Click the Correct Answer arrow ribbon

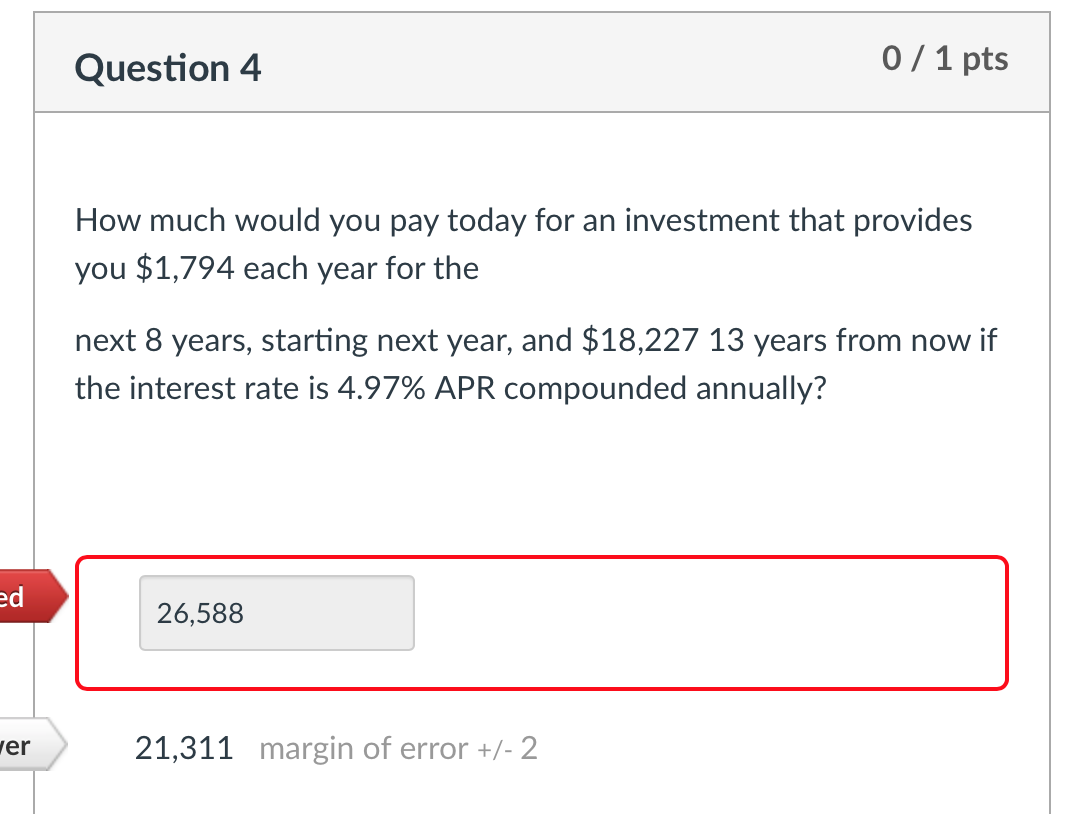tap(30, 744)
